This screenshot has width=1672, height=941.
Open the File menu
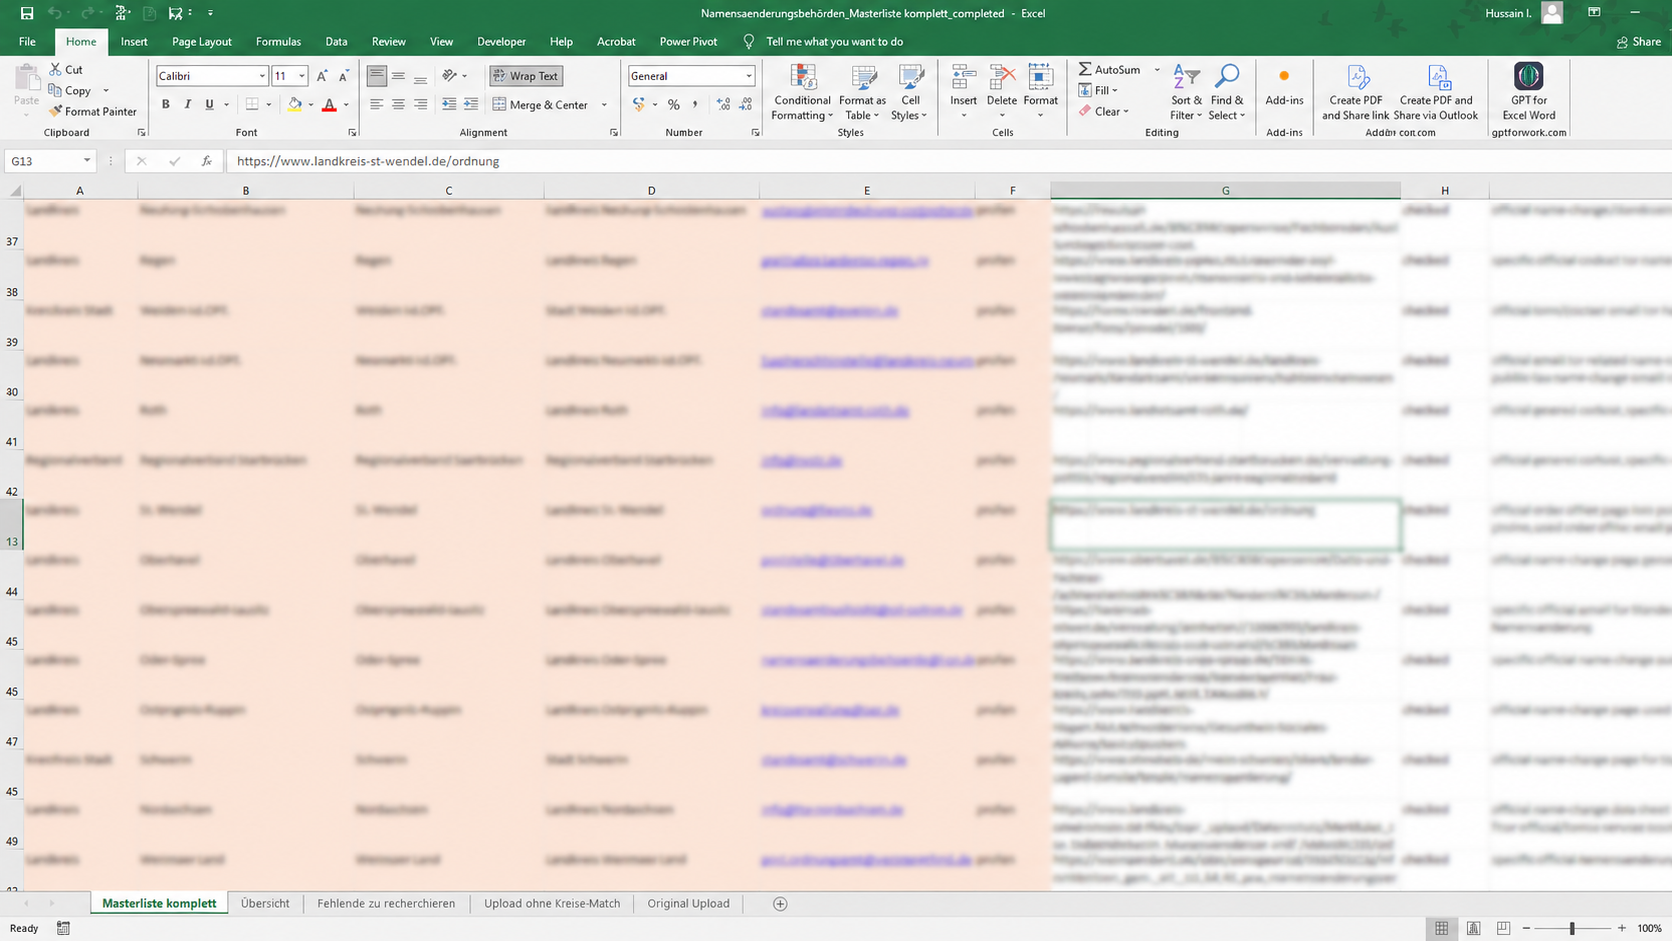click(x=27, y=42)
